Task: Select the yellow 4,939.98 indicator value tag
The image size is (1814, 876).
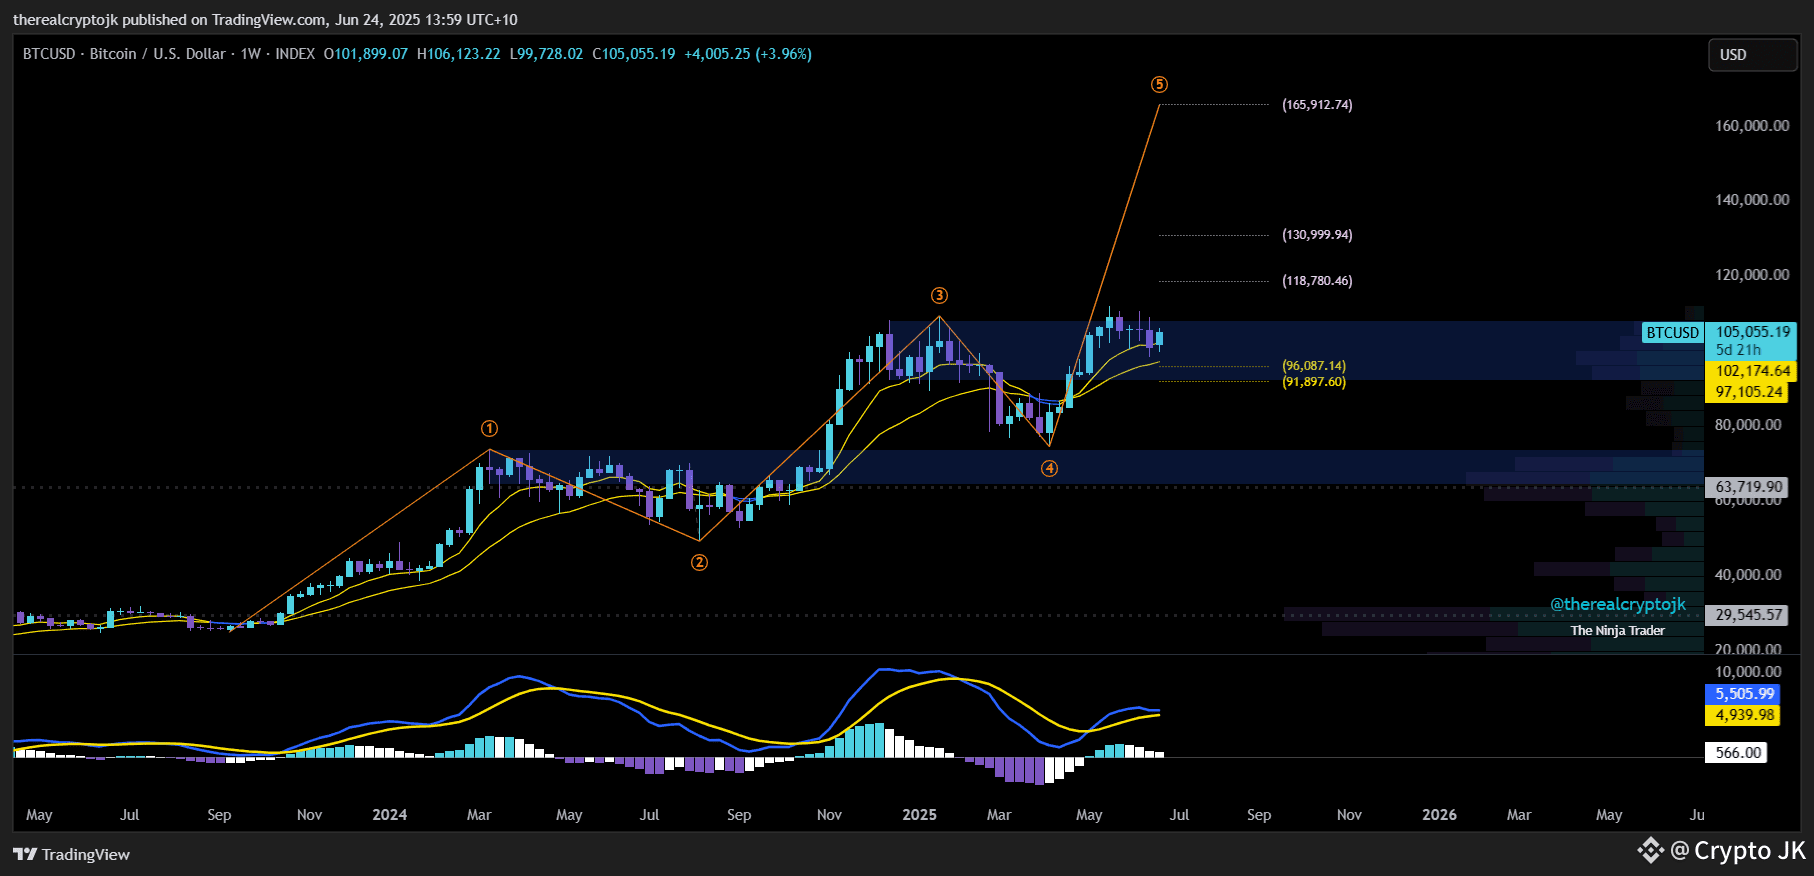Action: [1745, 715]
